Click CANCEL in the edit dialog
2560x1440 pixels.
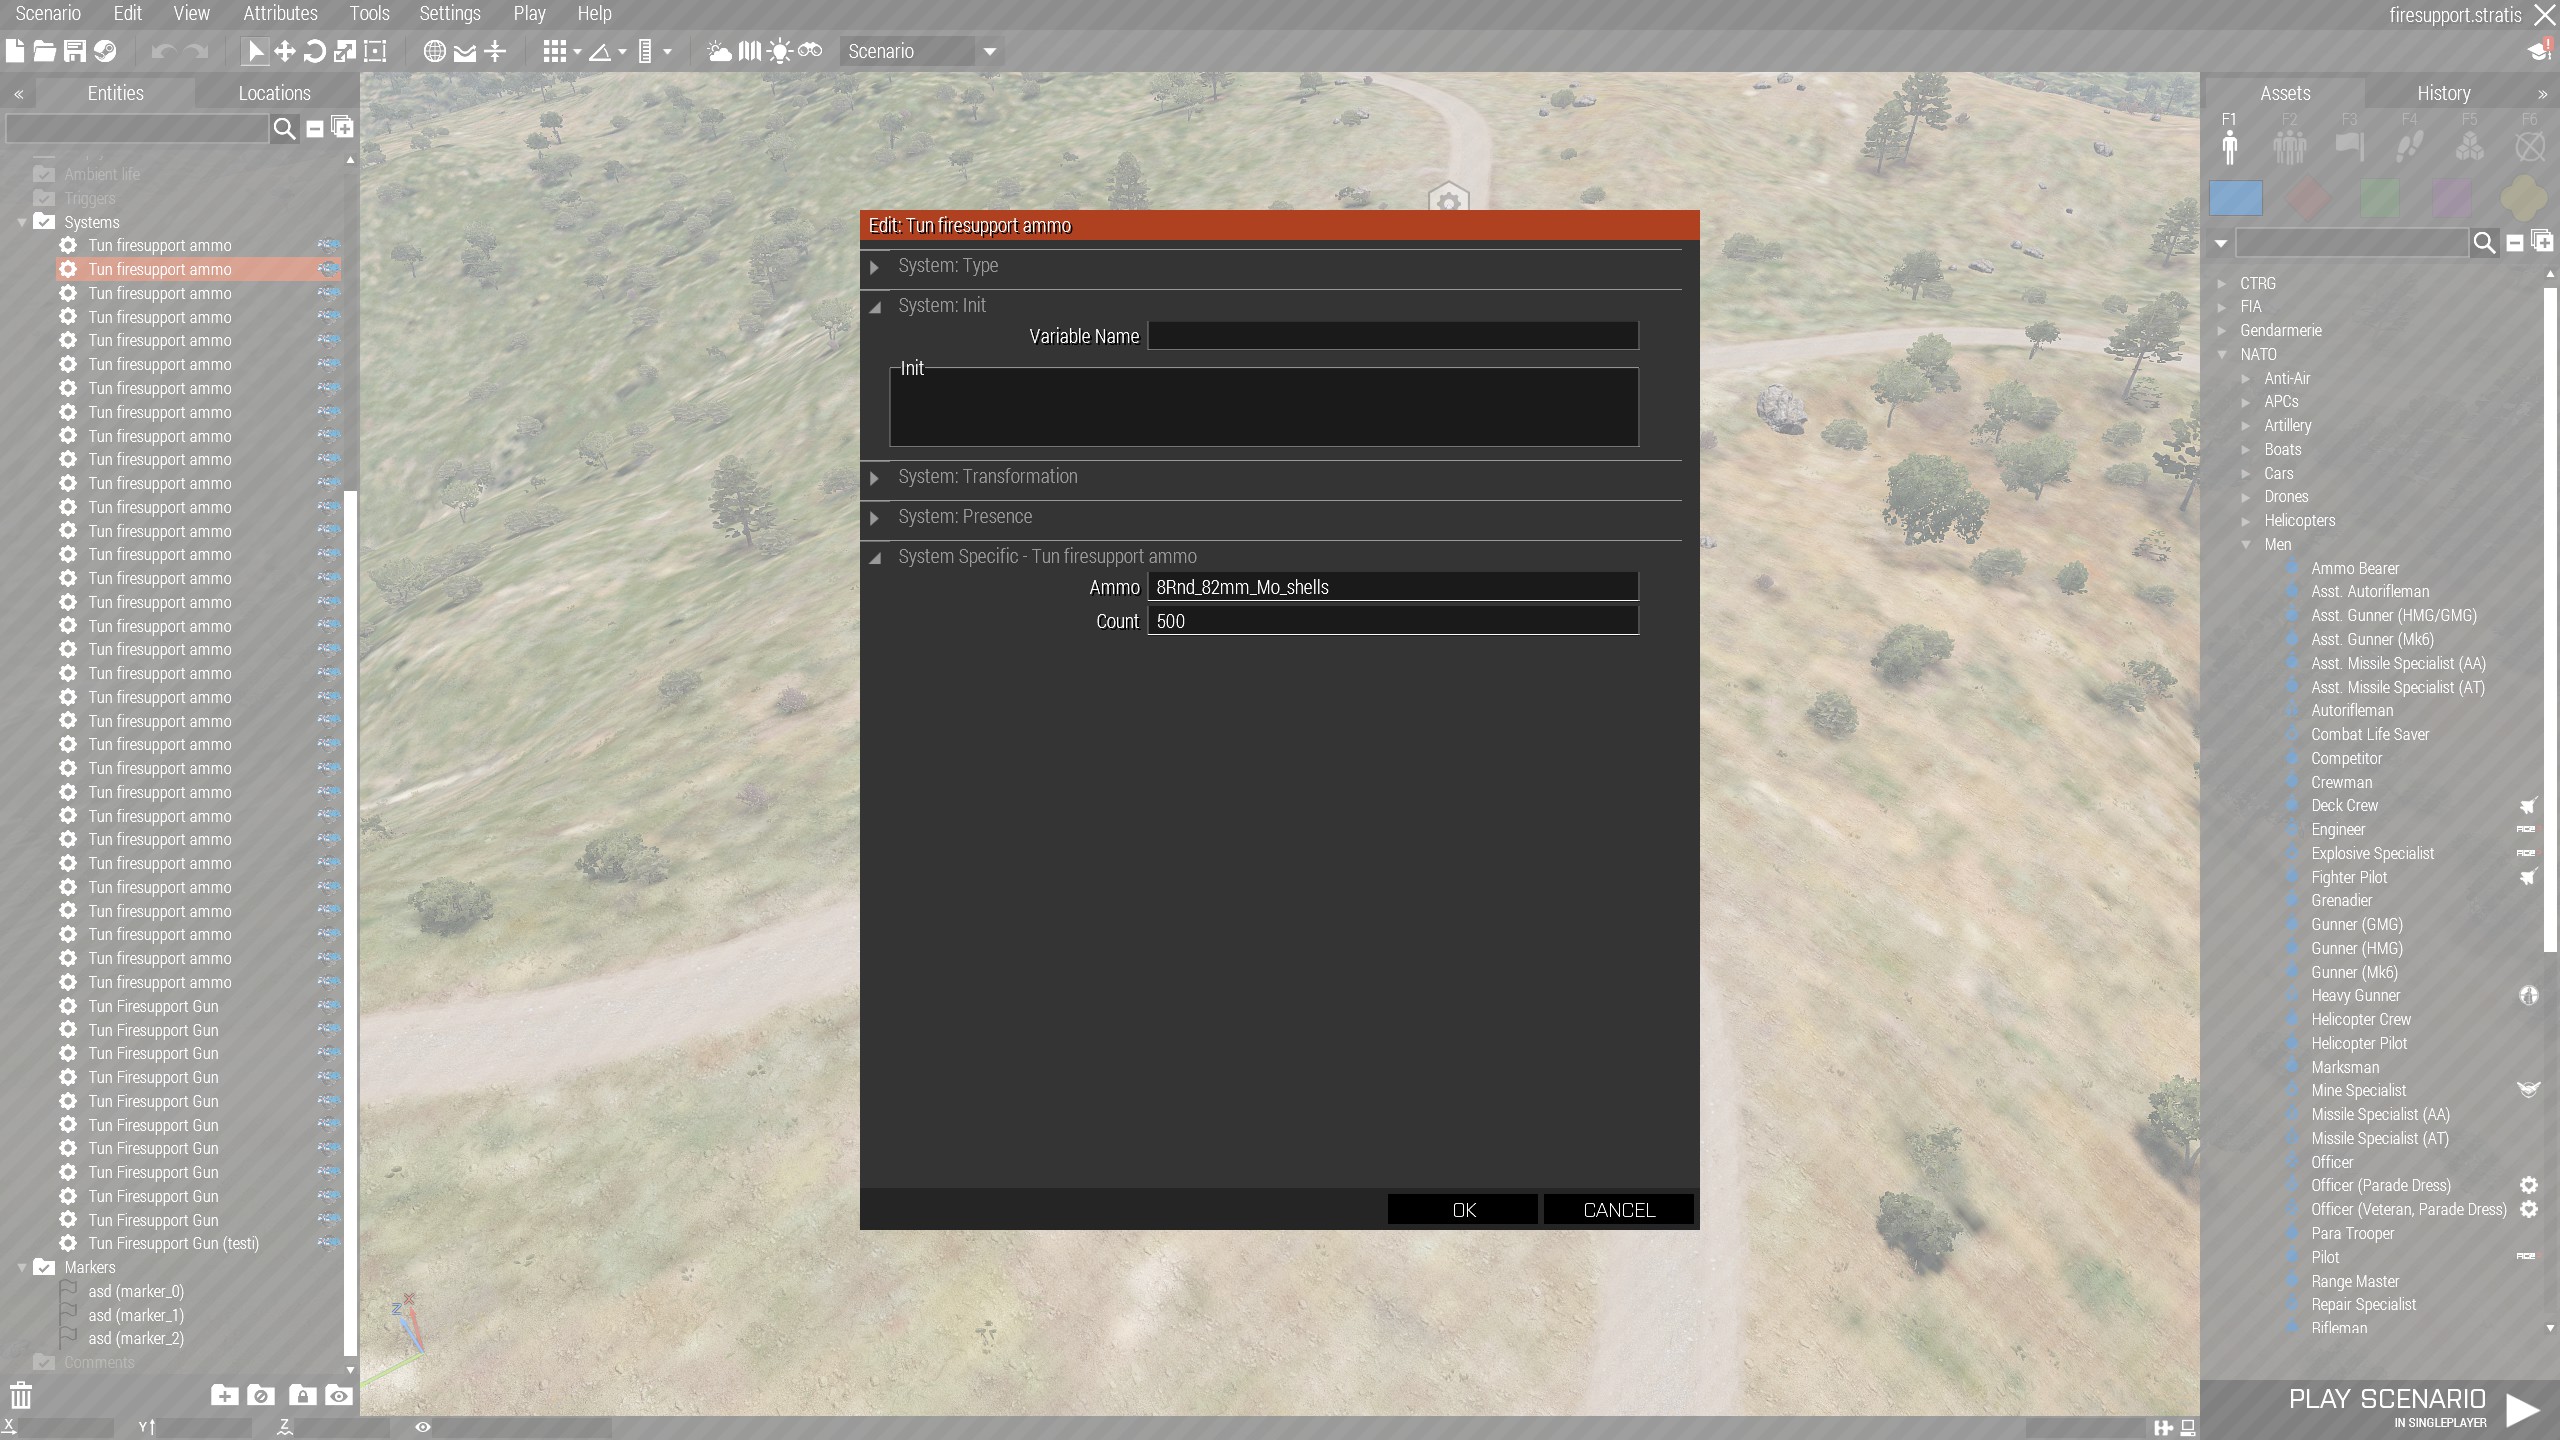1619,1209
